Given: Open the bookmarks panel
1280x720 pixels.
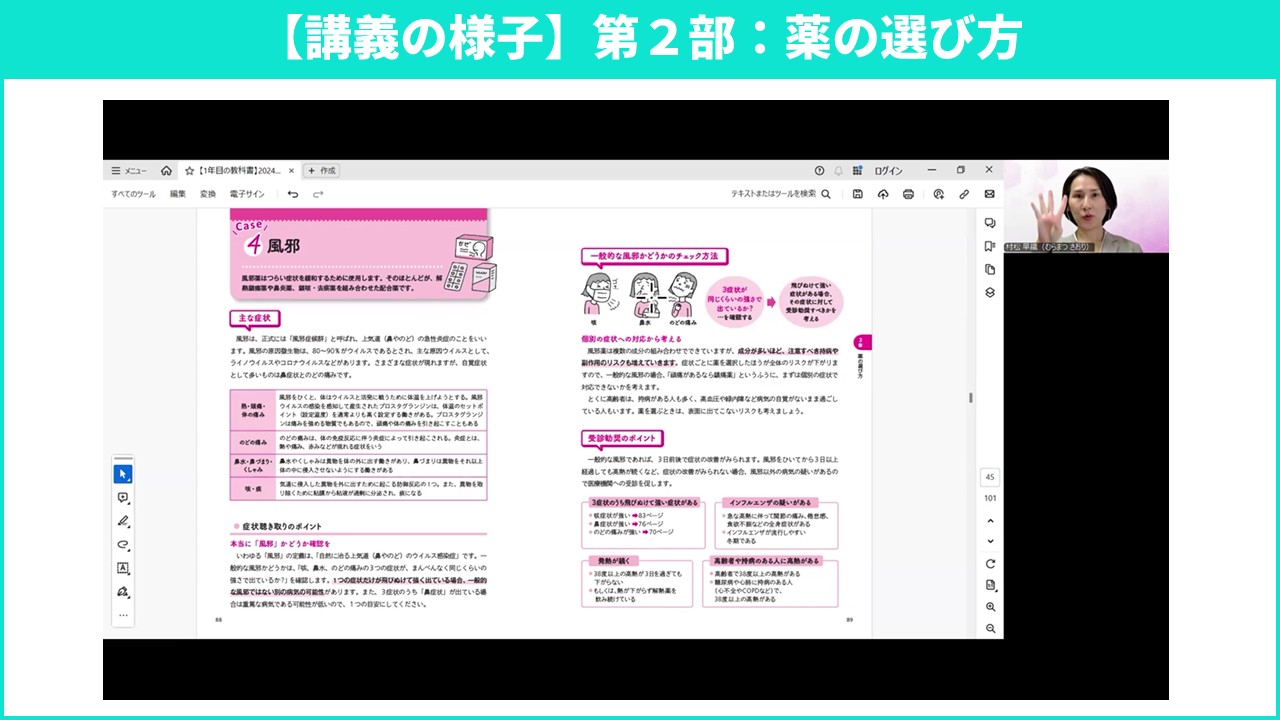Looking at the screenshot, I should click(990, 246).
